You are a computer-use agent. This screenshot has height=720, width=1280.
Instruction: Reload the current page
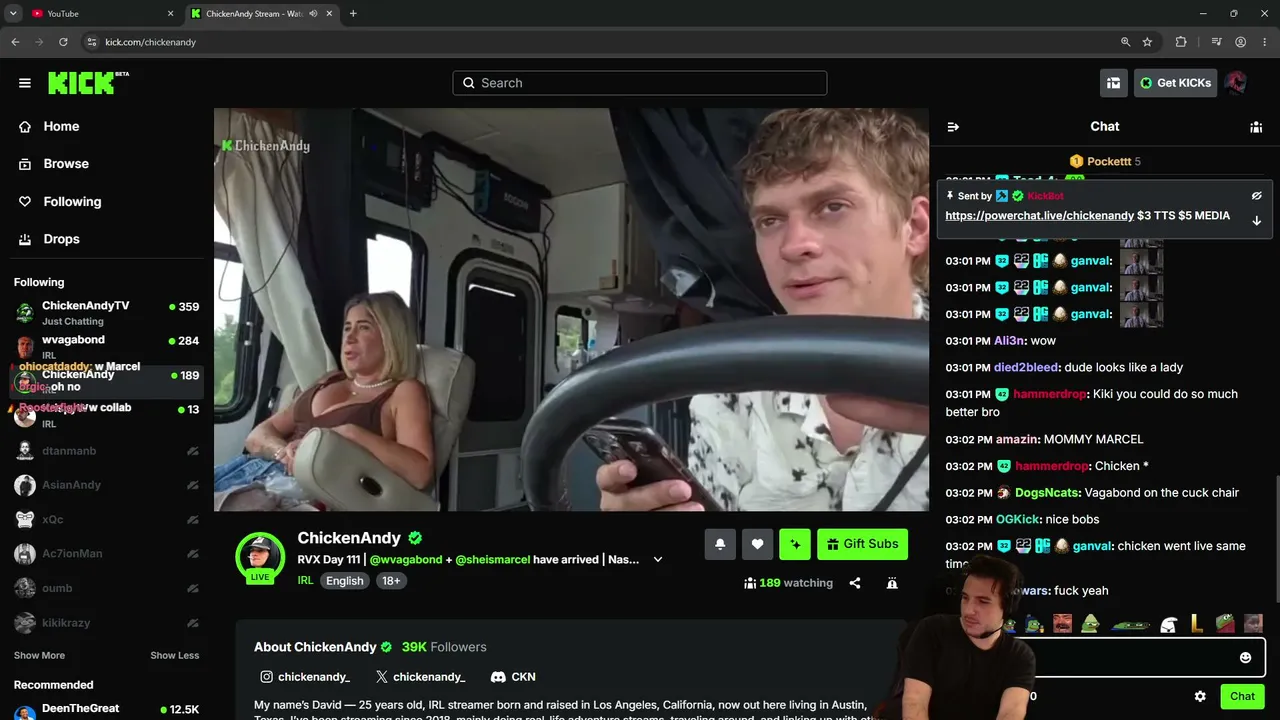click(x=63, y=42)
